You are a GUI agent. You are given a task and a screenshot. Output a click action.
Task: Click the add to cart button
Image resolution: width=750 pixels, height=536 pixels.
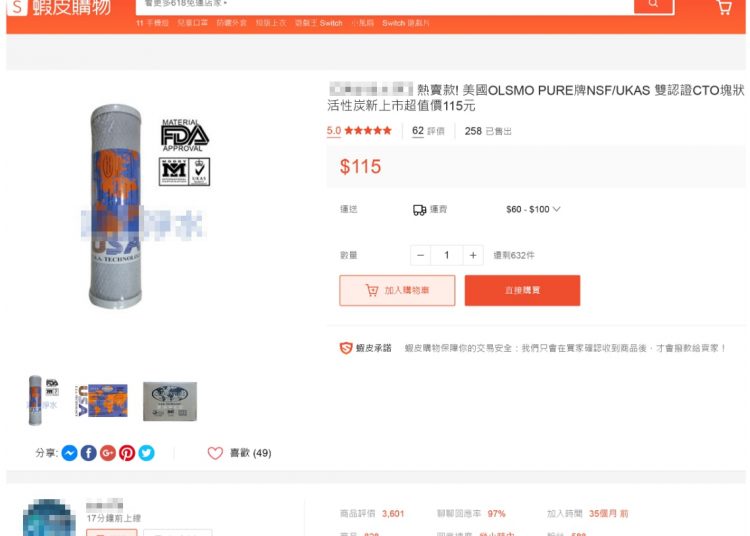(397, 290)
